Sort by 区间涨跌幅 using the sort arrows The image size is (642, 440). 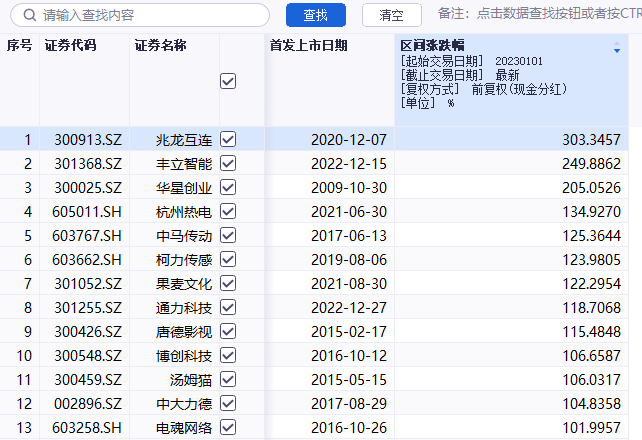tap(617, 47)
